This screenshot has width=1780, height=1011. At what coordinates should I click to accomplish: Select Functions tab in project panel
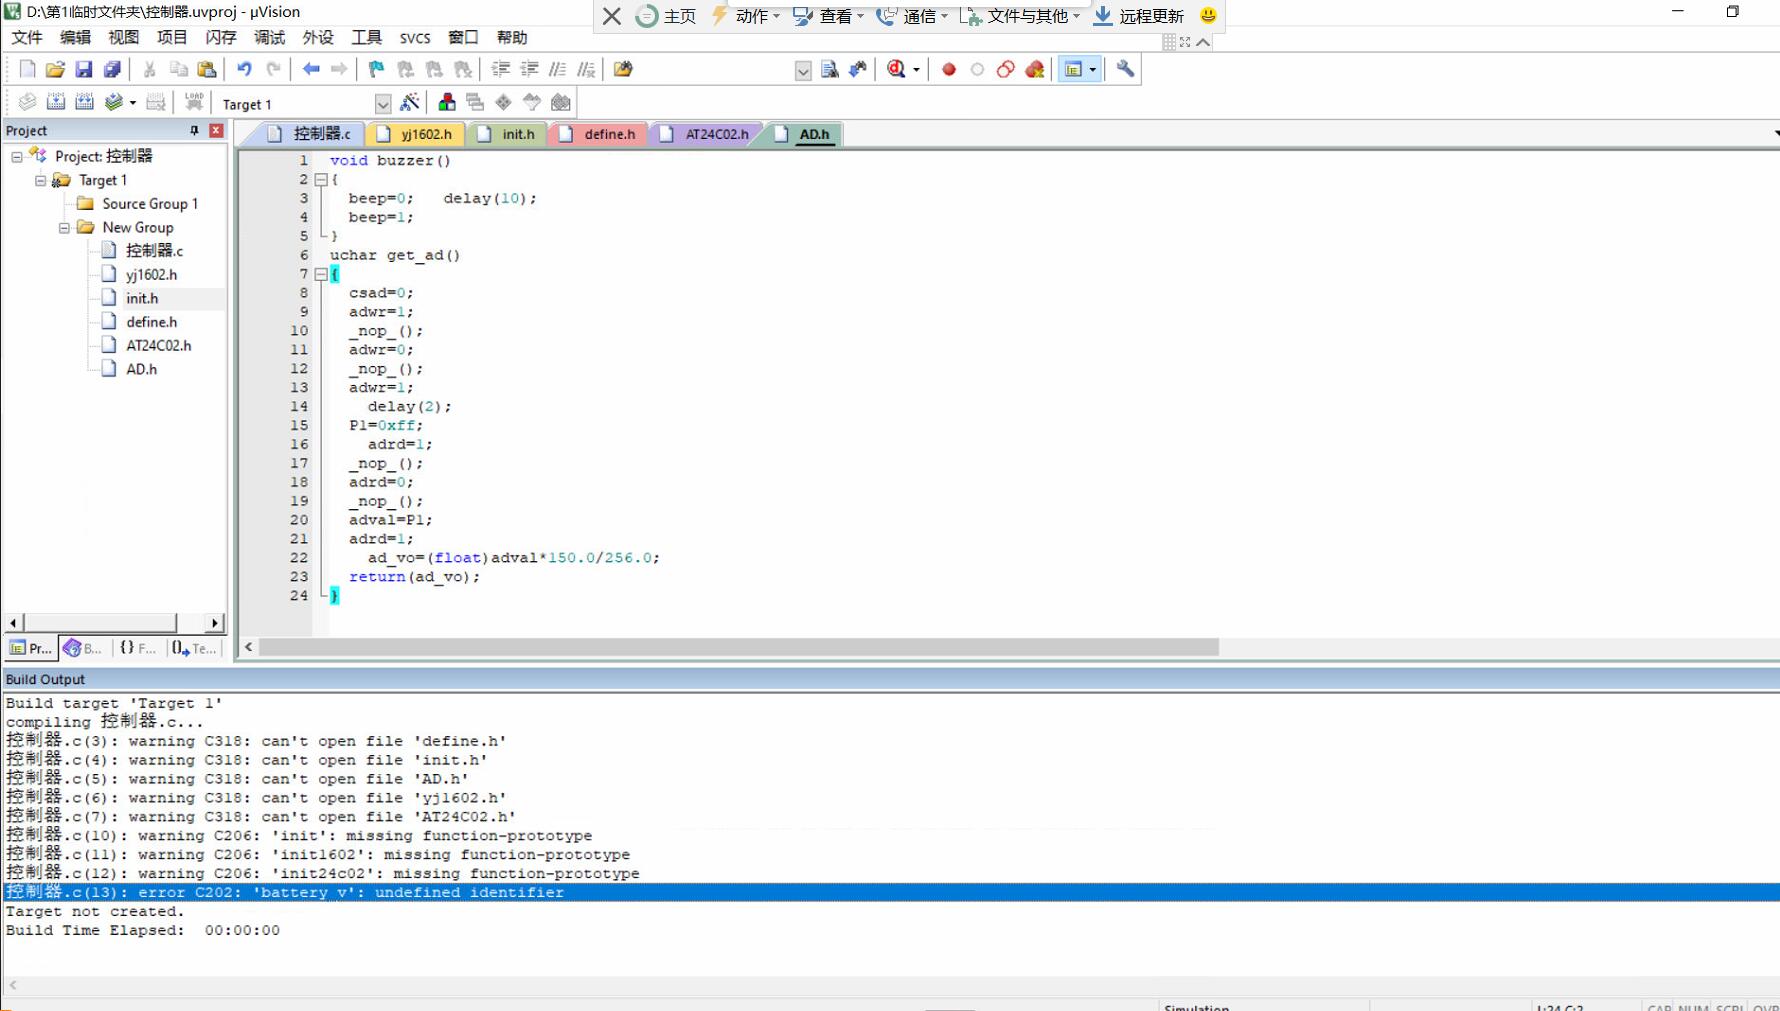click(x=138, y=648)
